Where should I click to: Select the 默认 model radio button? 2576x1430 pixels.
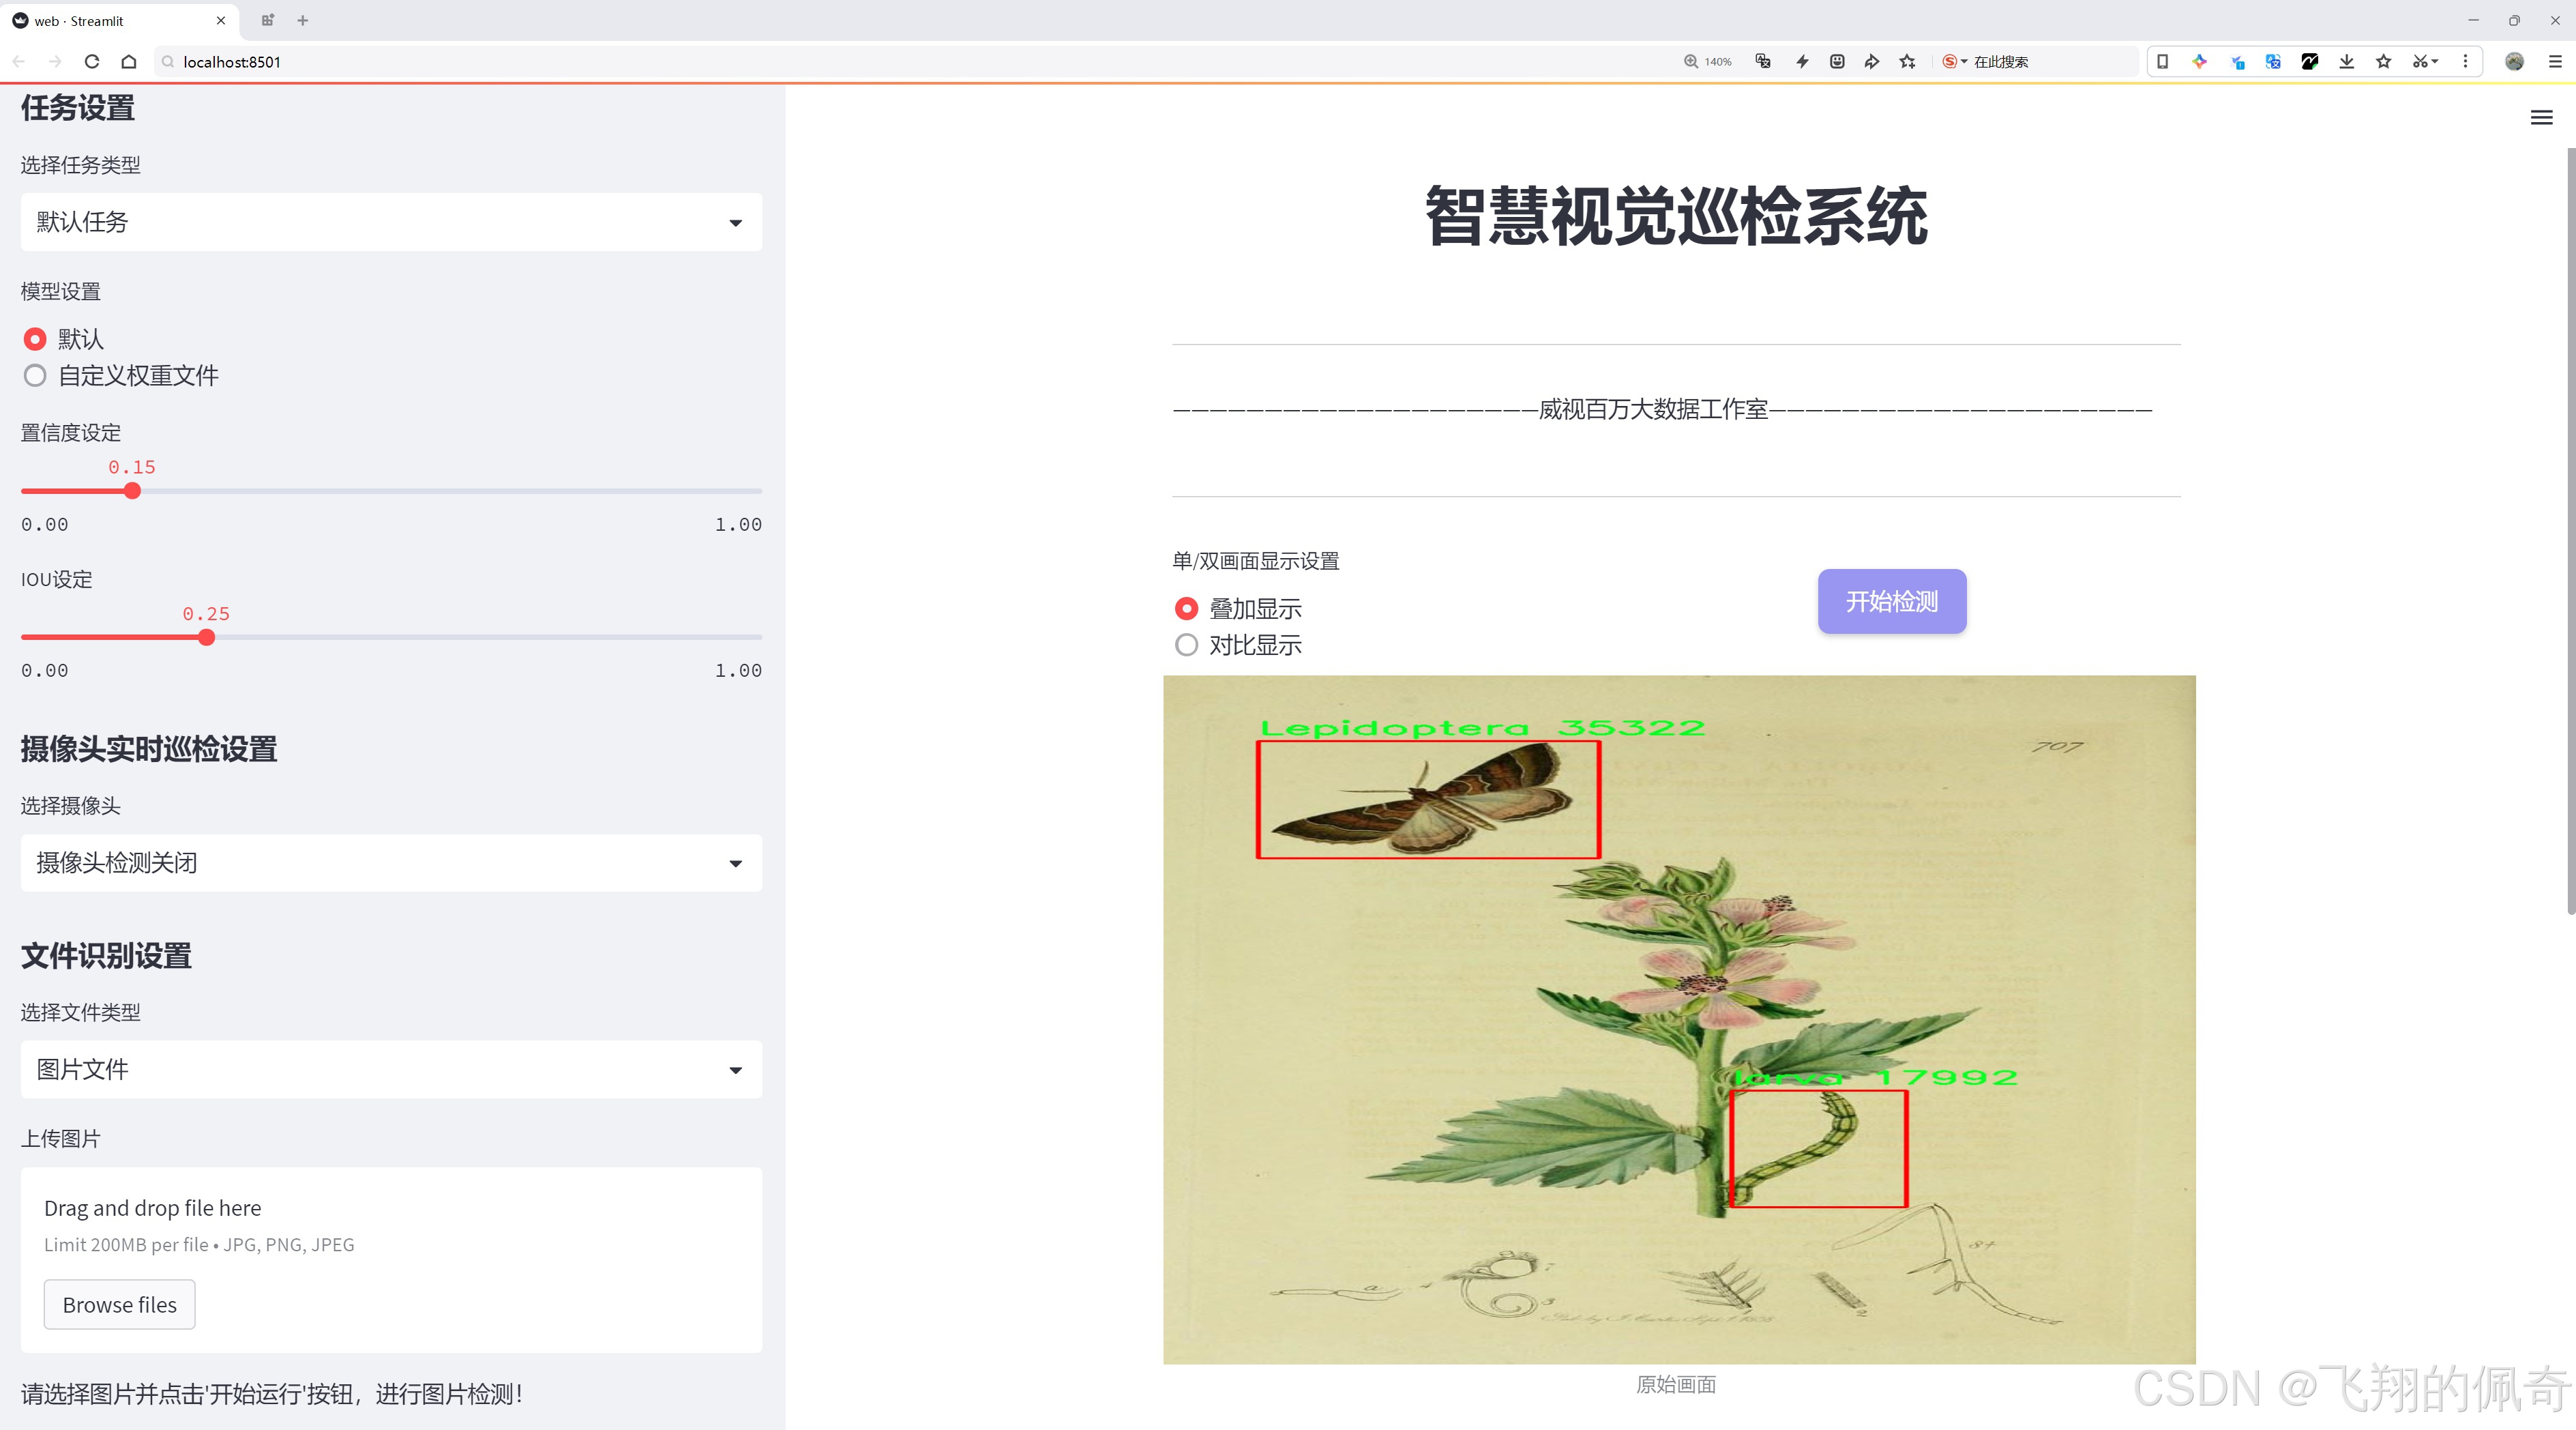(35, 340)
